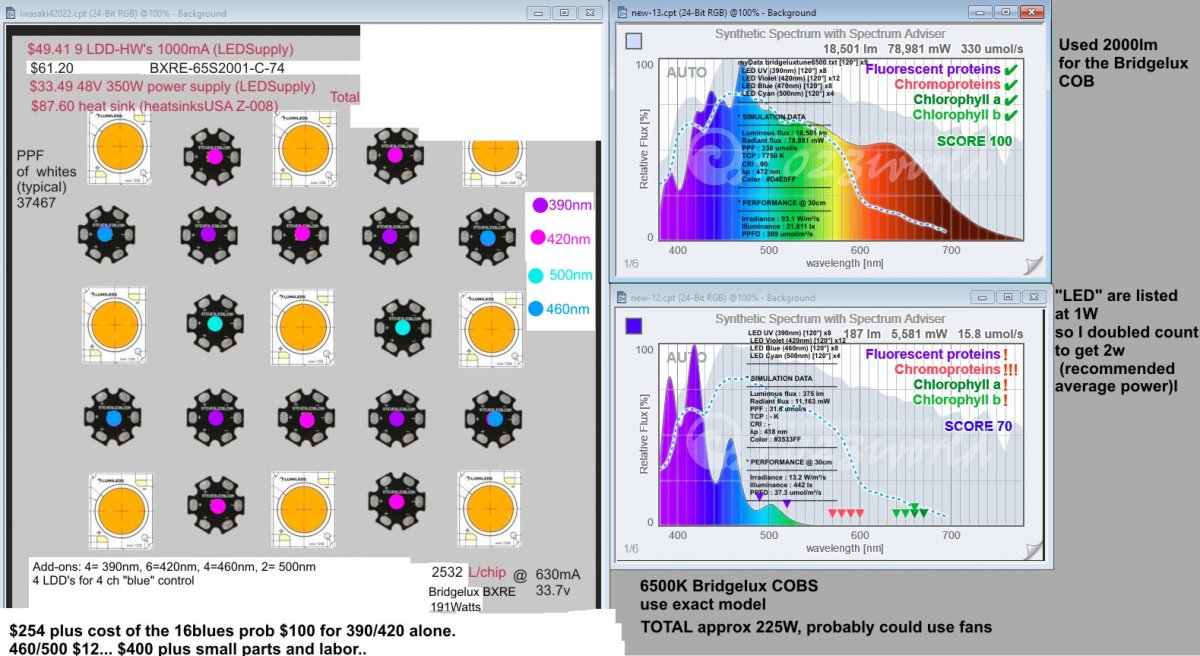Click the new-13.cpt title bar text
1200x656 pixels.
[723, 13]
